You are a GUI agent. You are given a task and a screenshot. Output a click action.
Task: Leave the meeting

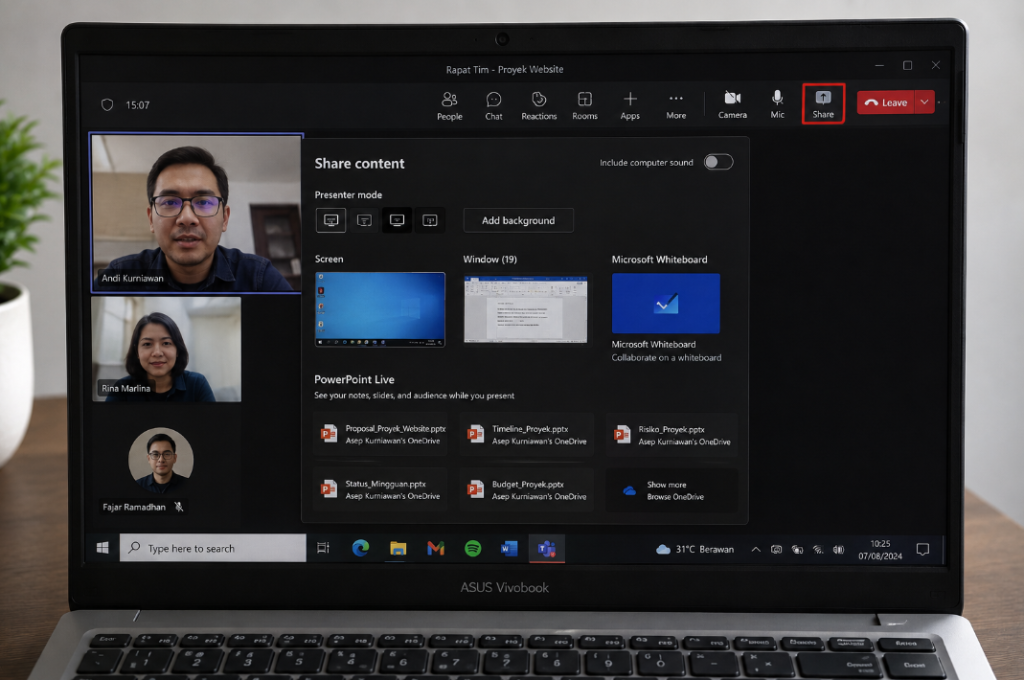pyautogui.click(x=886, y=103)
